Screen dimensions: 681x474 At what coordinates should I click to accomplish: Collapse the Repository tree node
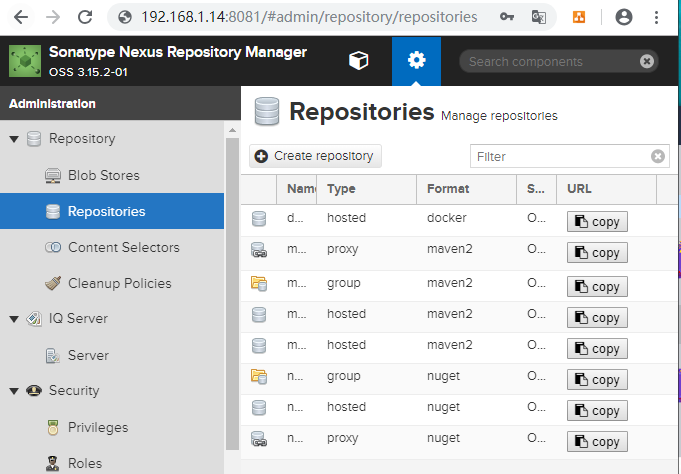pyautogui.click(x=14, y=139)
